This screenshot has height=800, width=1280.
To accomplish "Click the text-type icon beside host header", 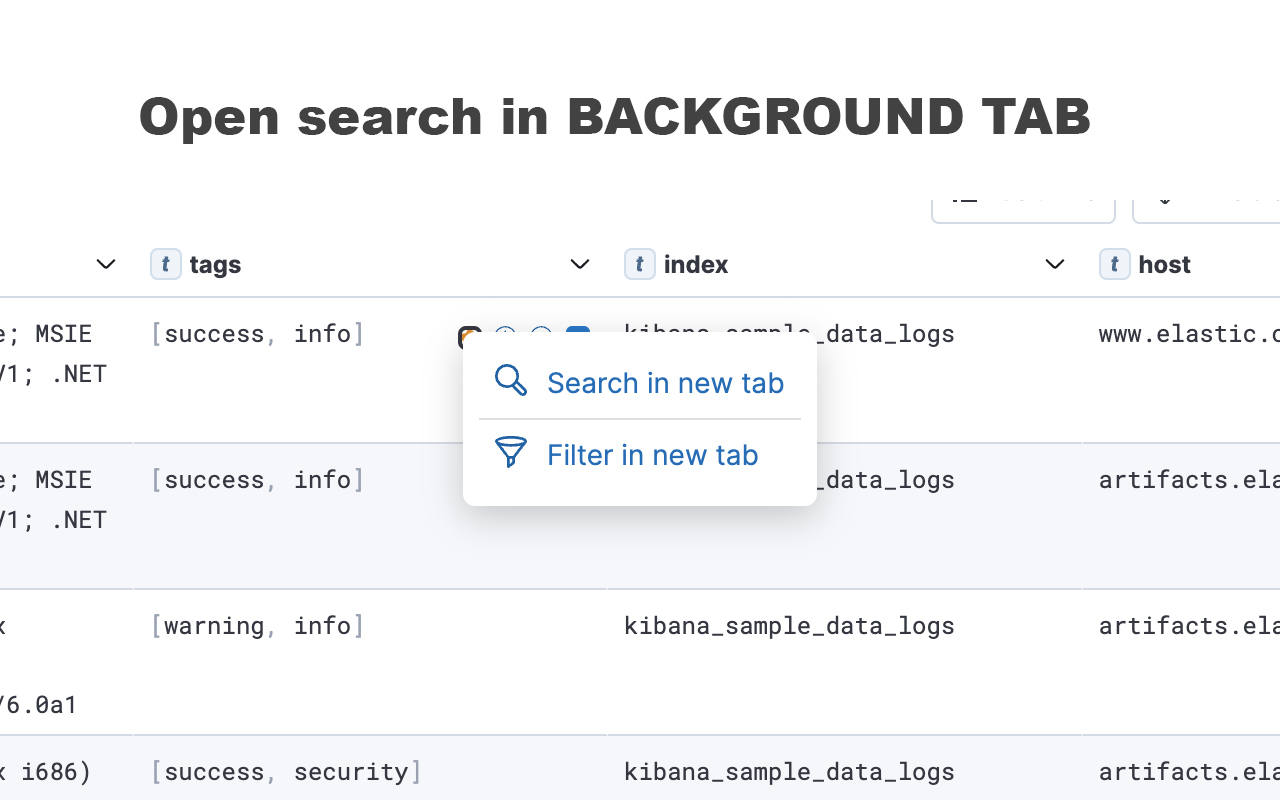I will (1114, 264).
